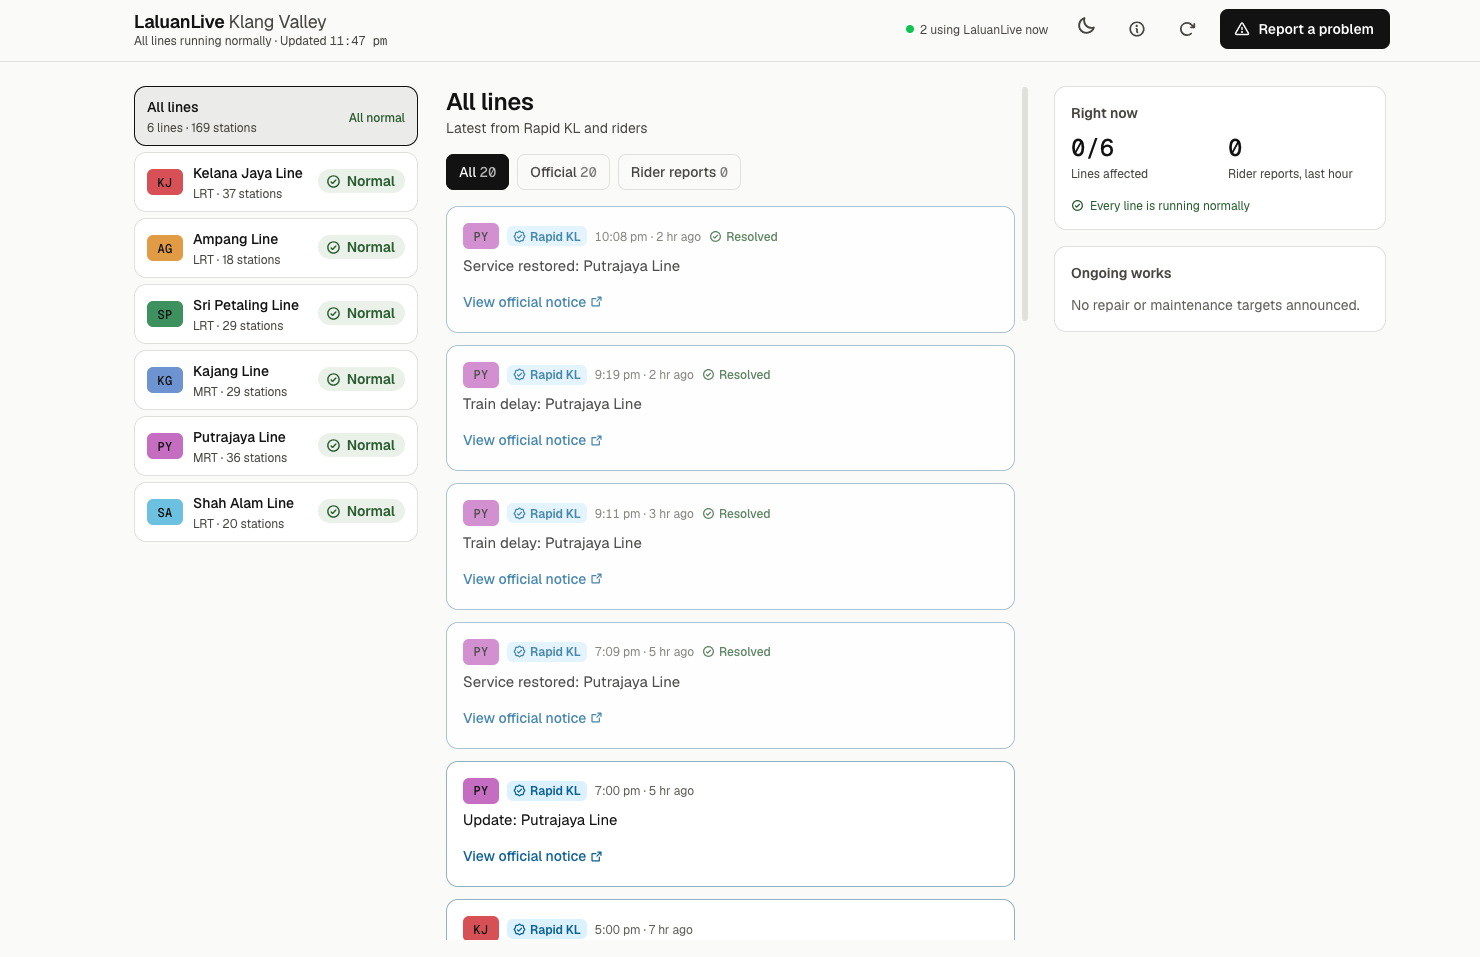The image size is (1480, 957).
Task: Toggle dark mode with the moon icon
Action: (x=1086, y=28)
